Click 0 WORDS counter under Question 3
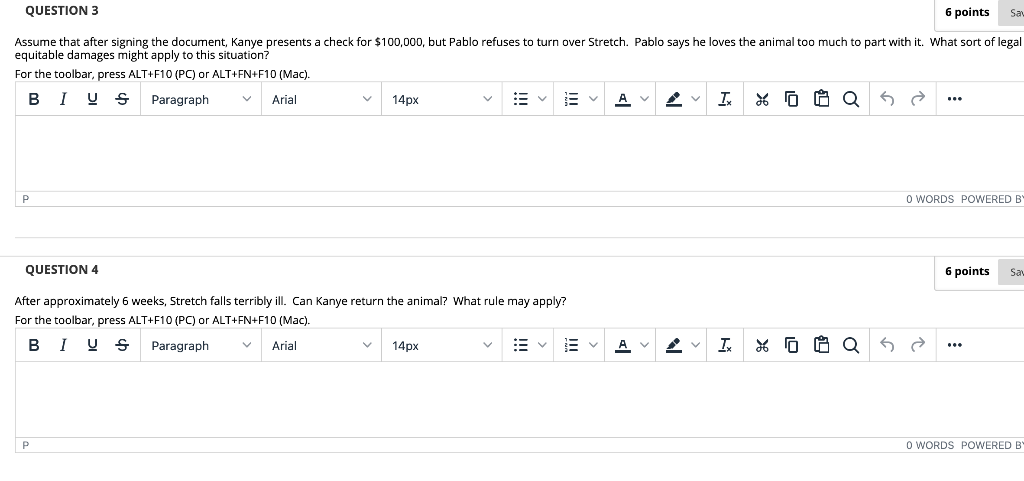1024x481 pixels. 930,199
